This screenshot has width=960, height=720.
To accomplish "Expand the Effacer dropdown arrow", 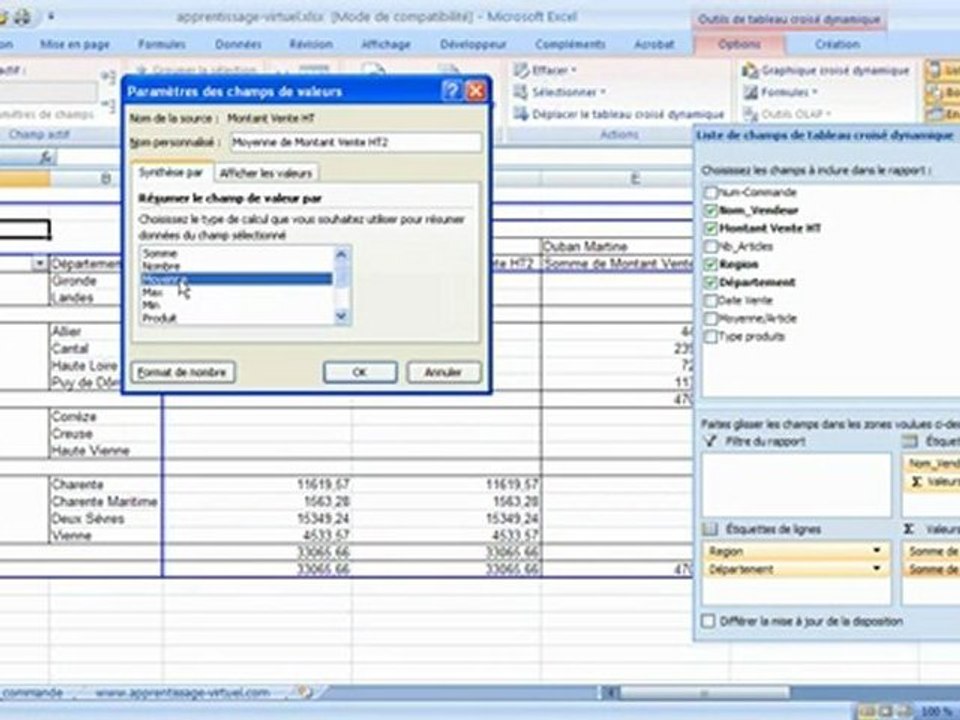I will coord(574,70).
